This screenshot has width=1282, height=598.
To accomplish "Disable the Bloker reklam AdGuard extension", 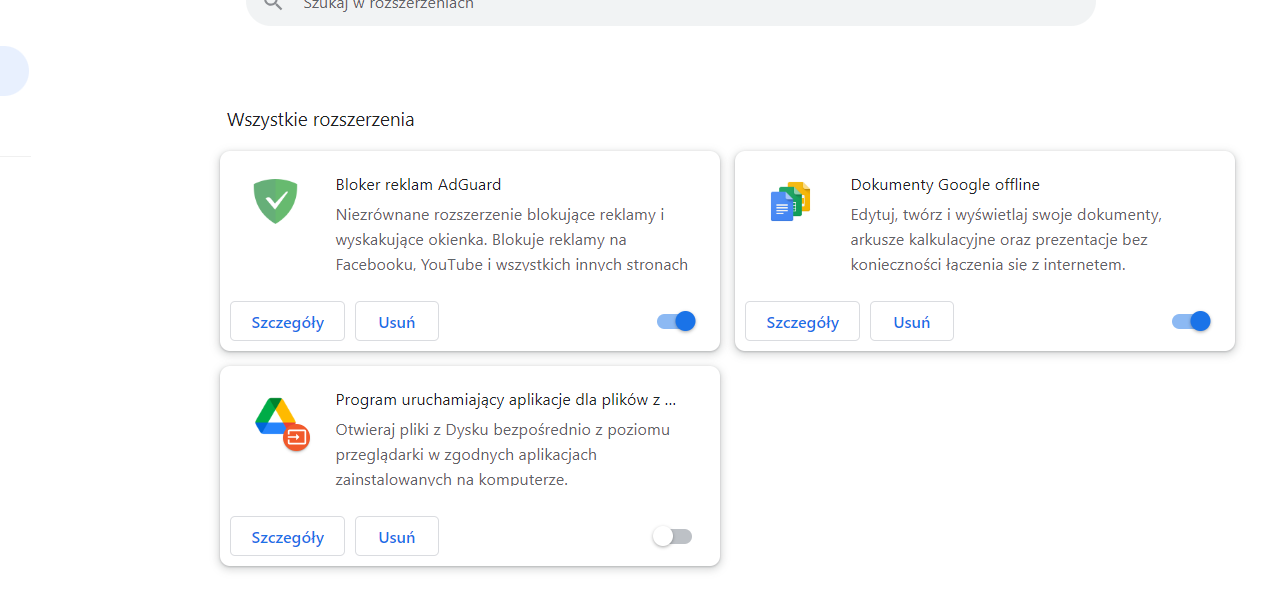I will [x=675, y=321].
